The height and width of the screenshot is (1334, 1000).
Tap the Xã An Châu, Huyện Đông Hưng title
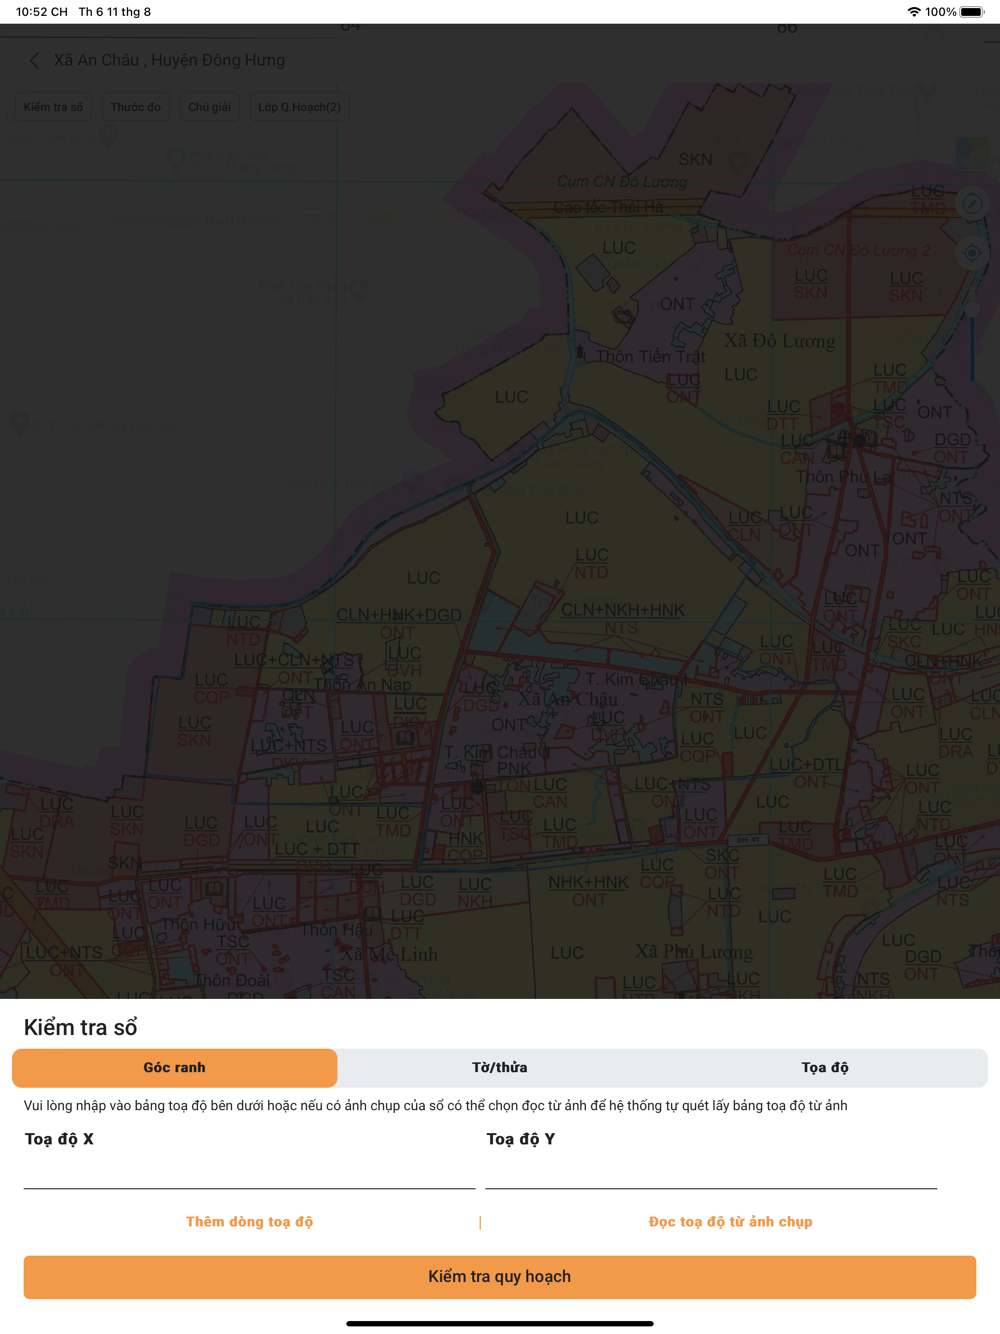coord(169,61)
